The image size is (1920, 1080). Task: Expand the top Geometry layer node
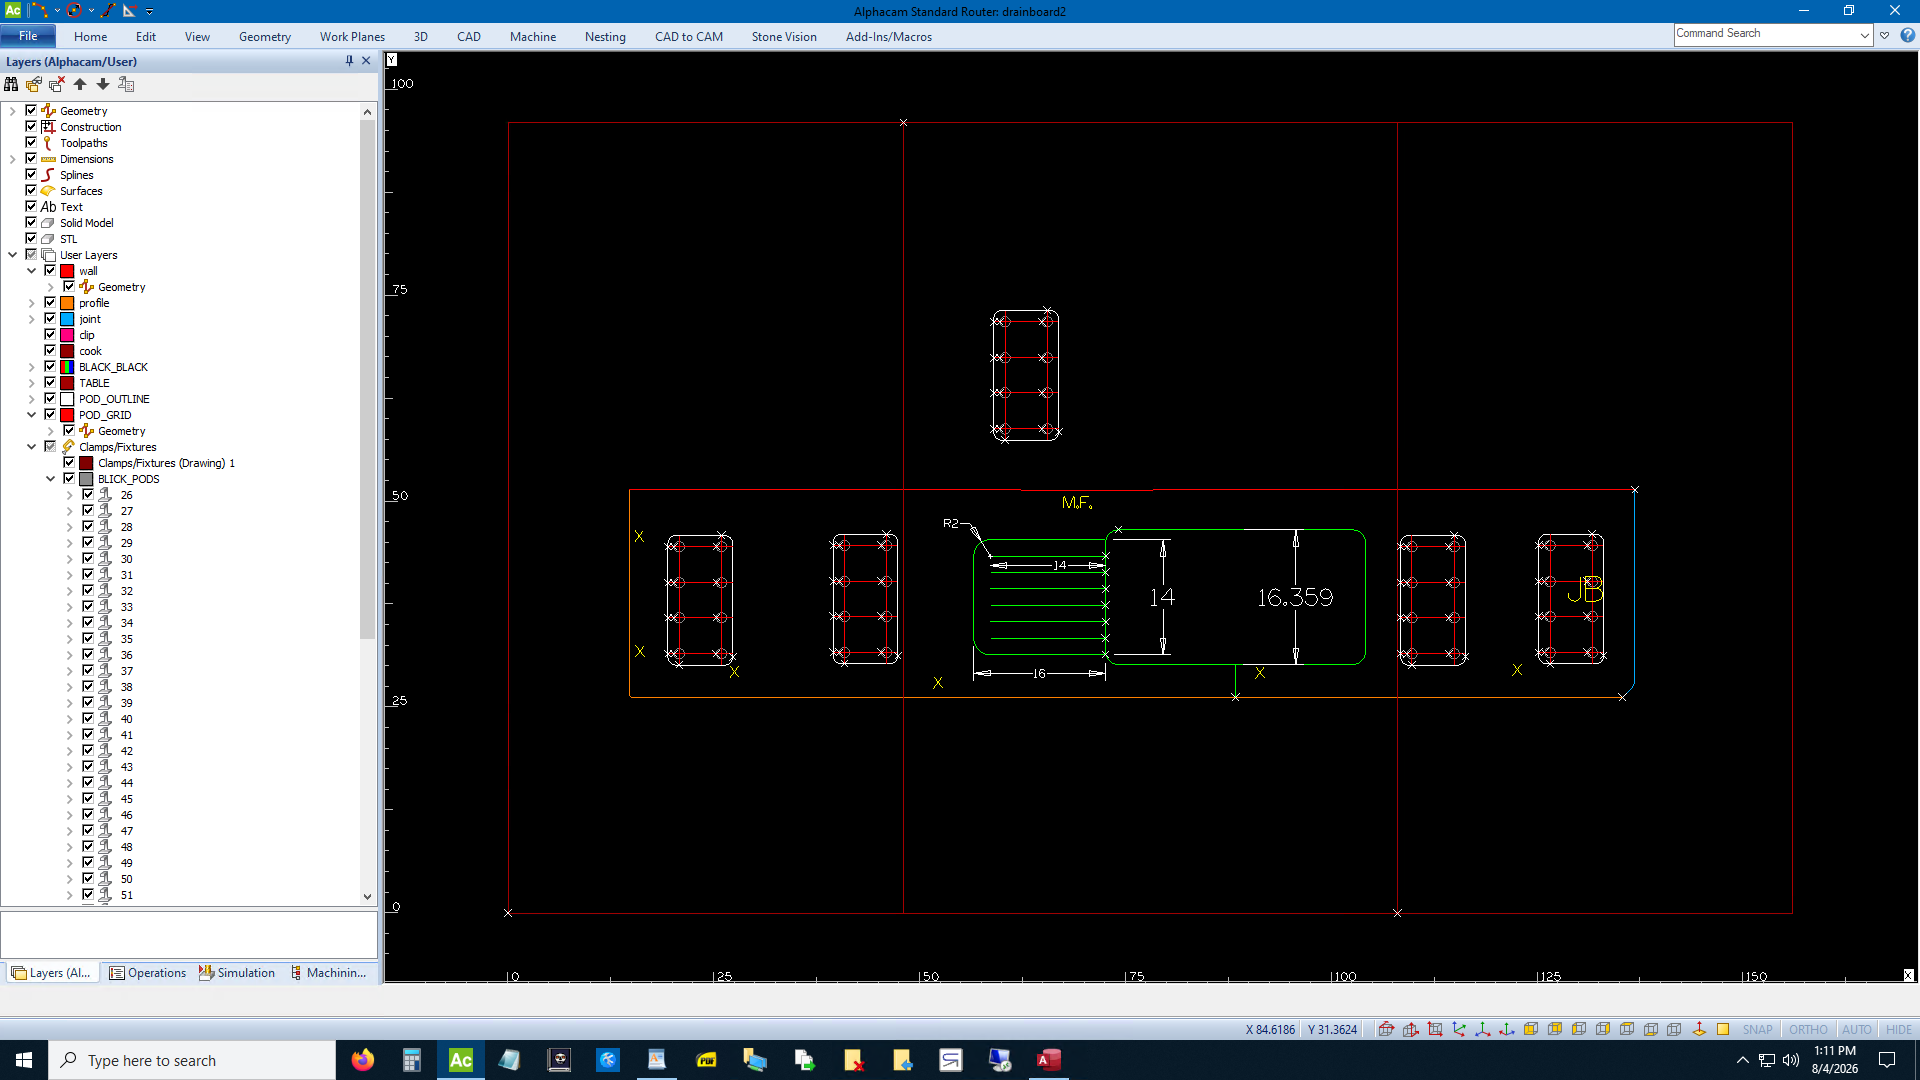[x=12, y=111]
